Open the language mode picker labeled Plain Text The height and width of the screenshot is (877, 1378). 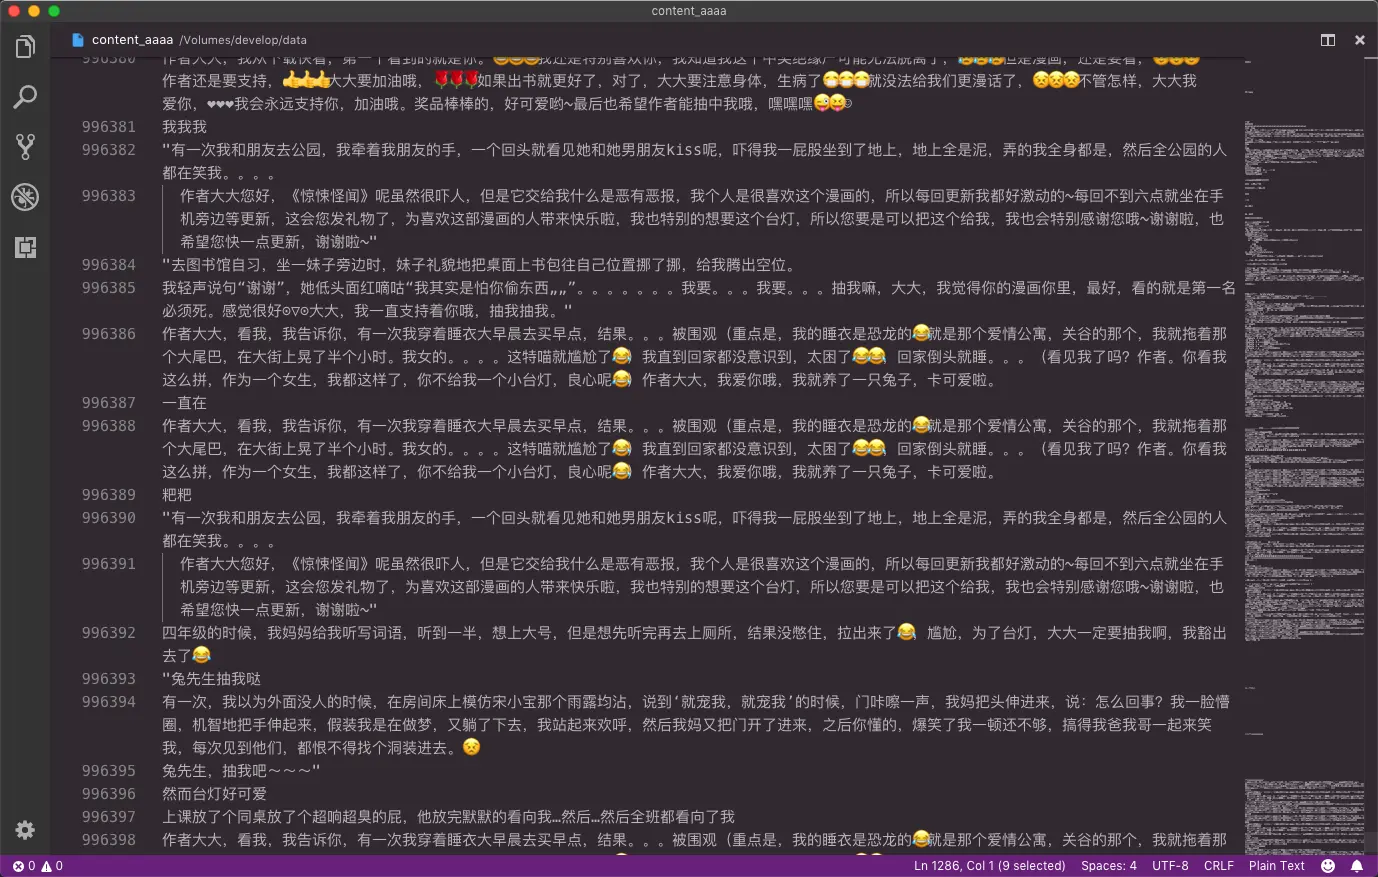[x=1277, y=866]
